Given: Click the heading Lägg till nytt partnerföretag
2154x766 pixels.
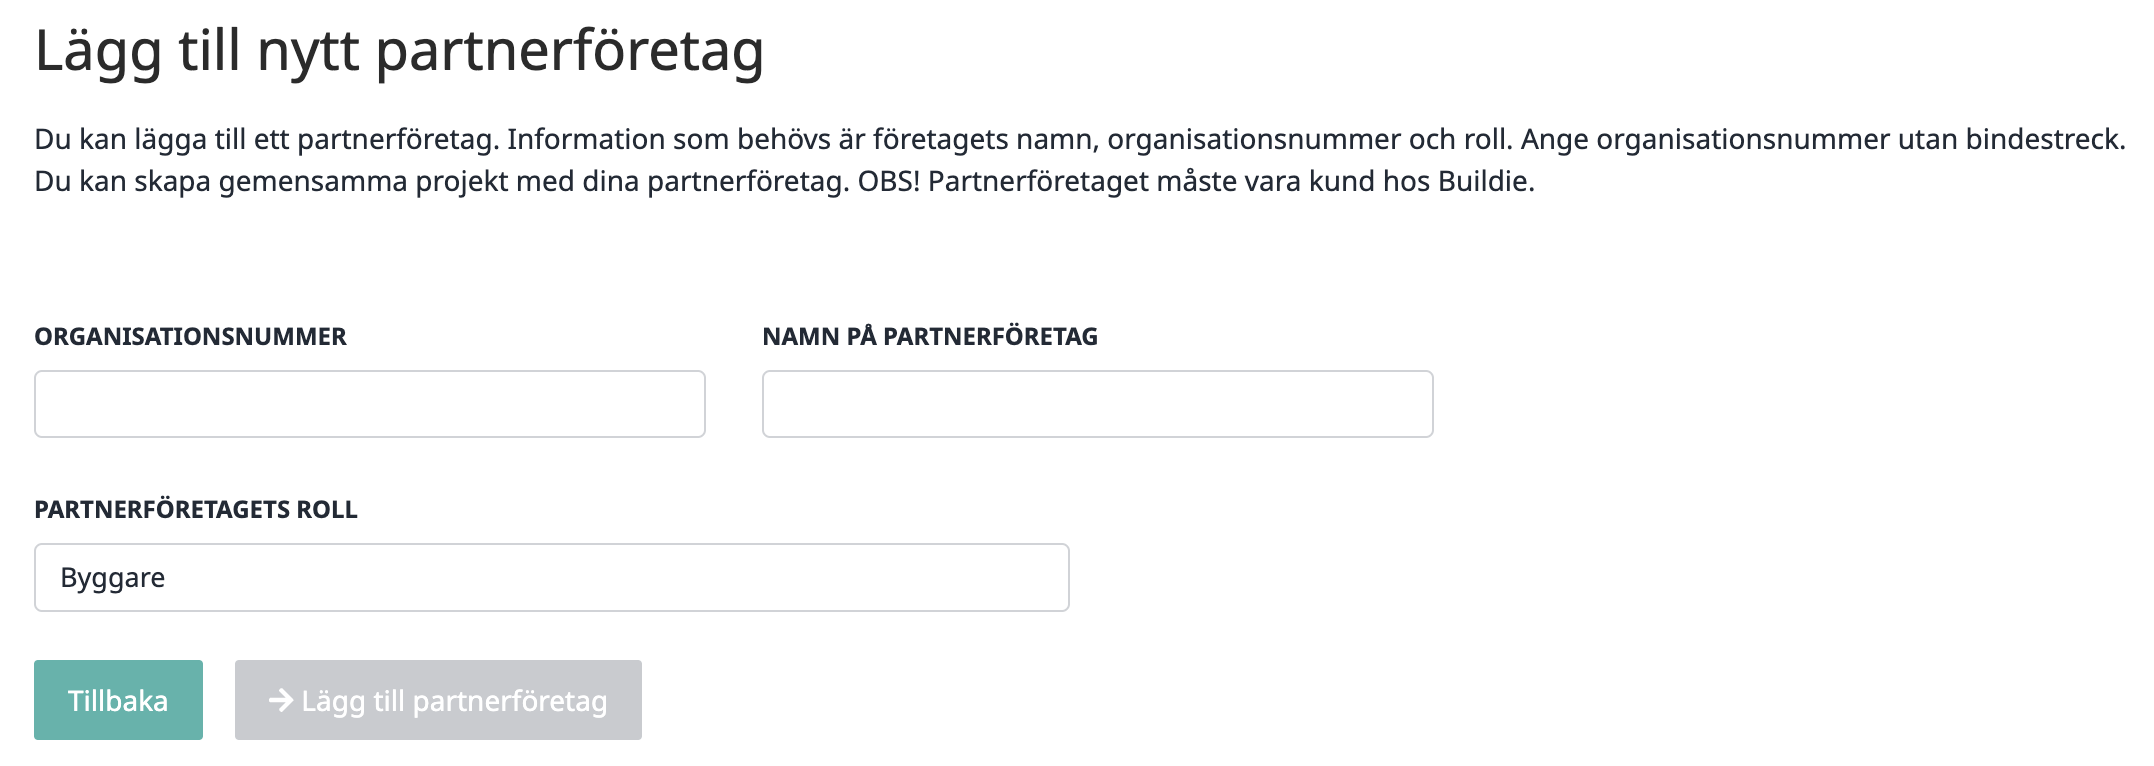Looking at the screenshot, I should pos(399,50).
